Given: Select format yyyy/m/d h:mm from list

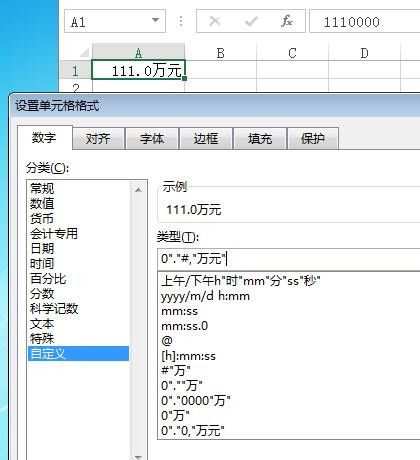Looking at the screenshot, I should [205, 296].
